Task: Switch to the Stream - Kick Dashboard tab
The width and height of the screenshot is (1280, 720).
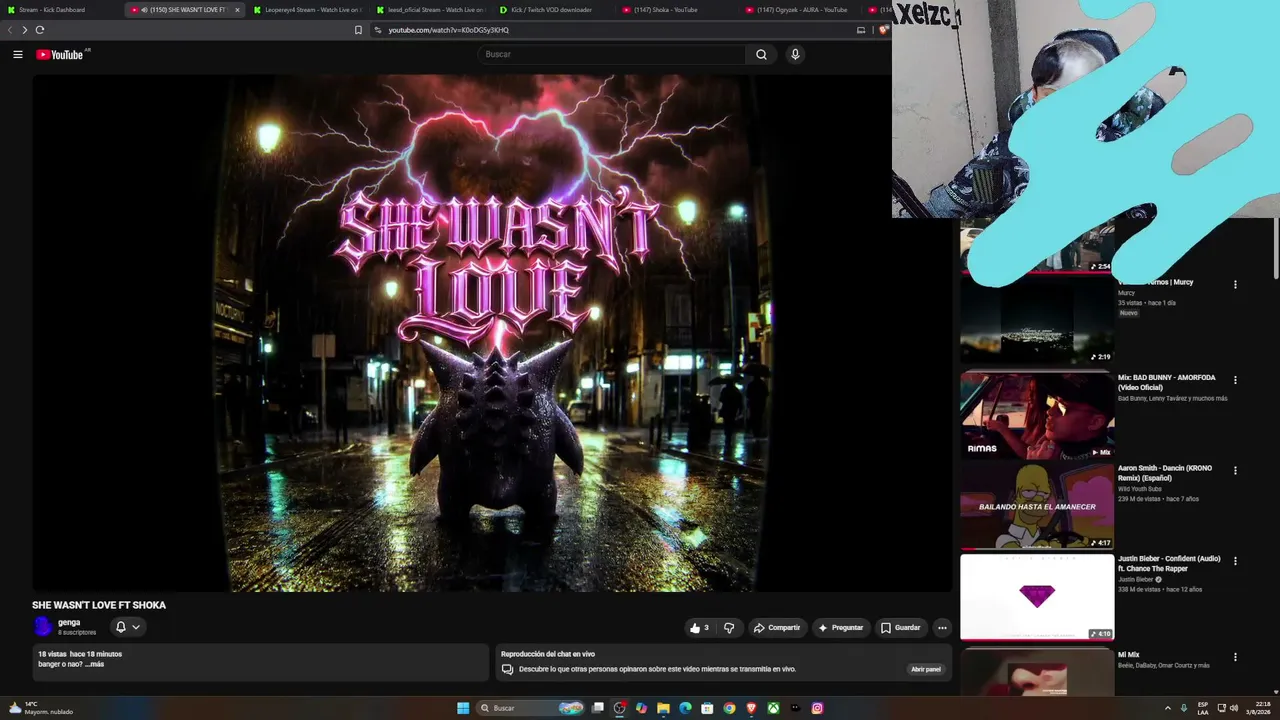Action: click(58, 10)
